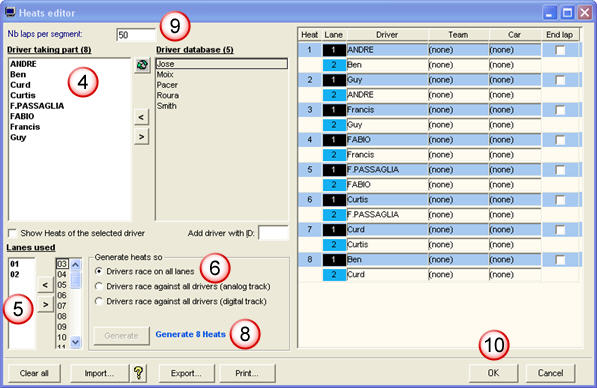Select Smith in driver database list
This screenshot has width=597, height=388.
(167, 106)
